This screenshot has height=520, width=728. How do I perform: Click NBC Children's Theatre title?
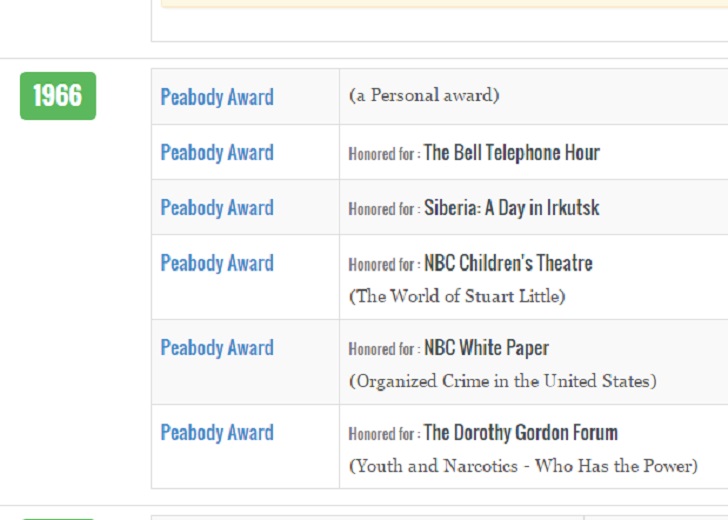(508, 263)
